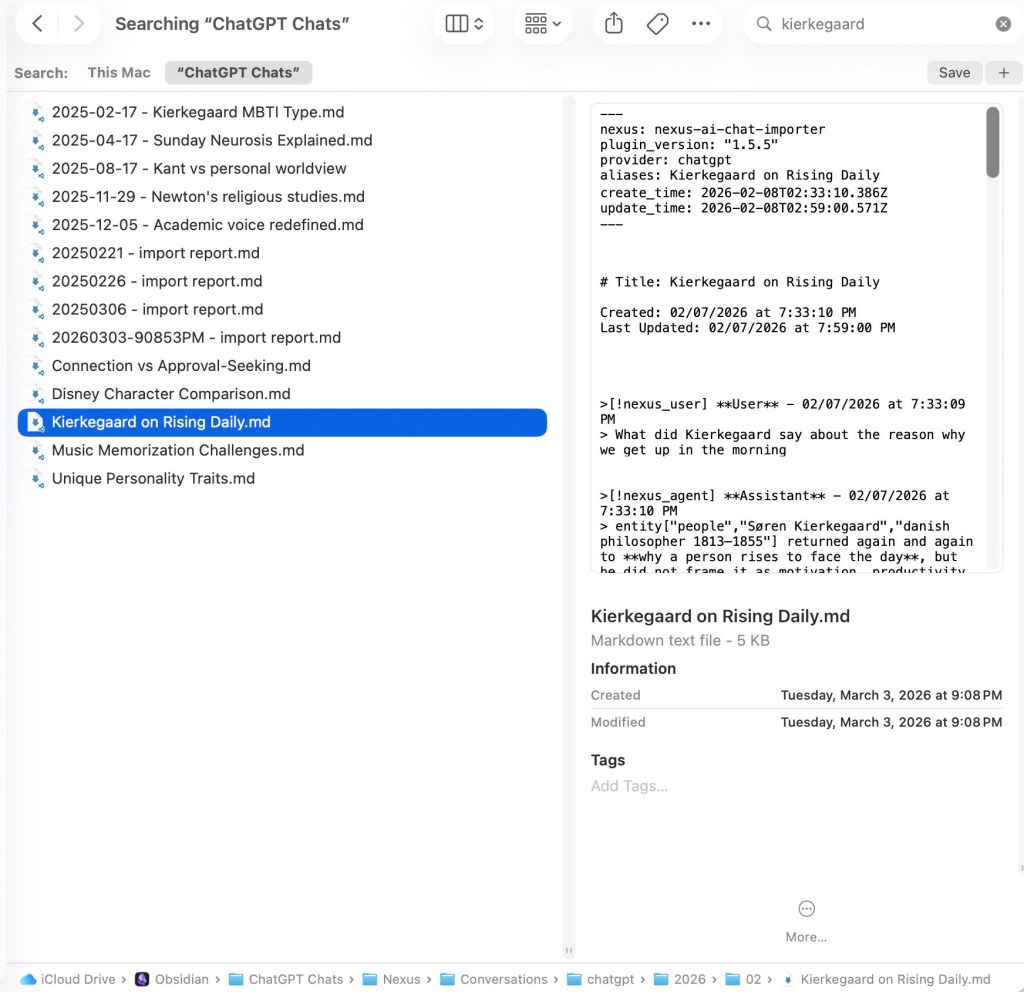Click Conversations folder in path bar
1024x992 pixels.
click(497, 979)
